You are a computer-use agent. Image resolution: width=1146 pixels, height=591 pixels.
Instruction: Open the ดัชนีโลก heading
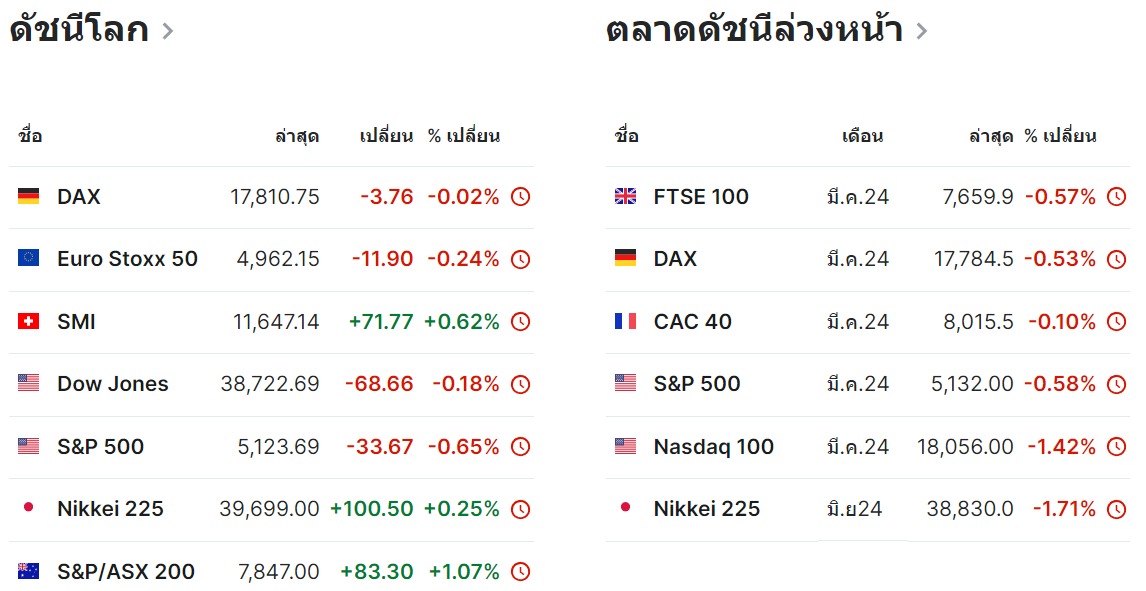(x=79, y=30)
